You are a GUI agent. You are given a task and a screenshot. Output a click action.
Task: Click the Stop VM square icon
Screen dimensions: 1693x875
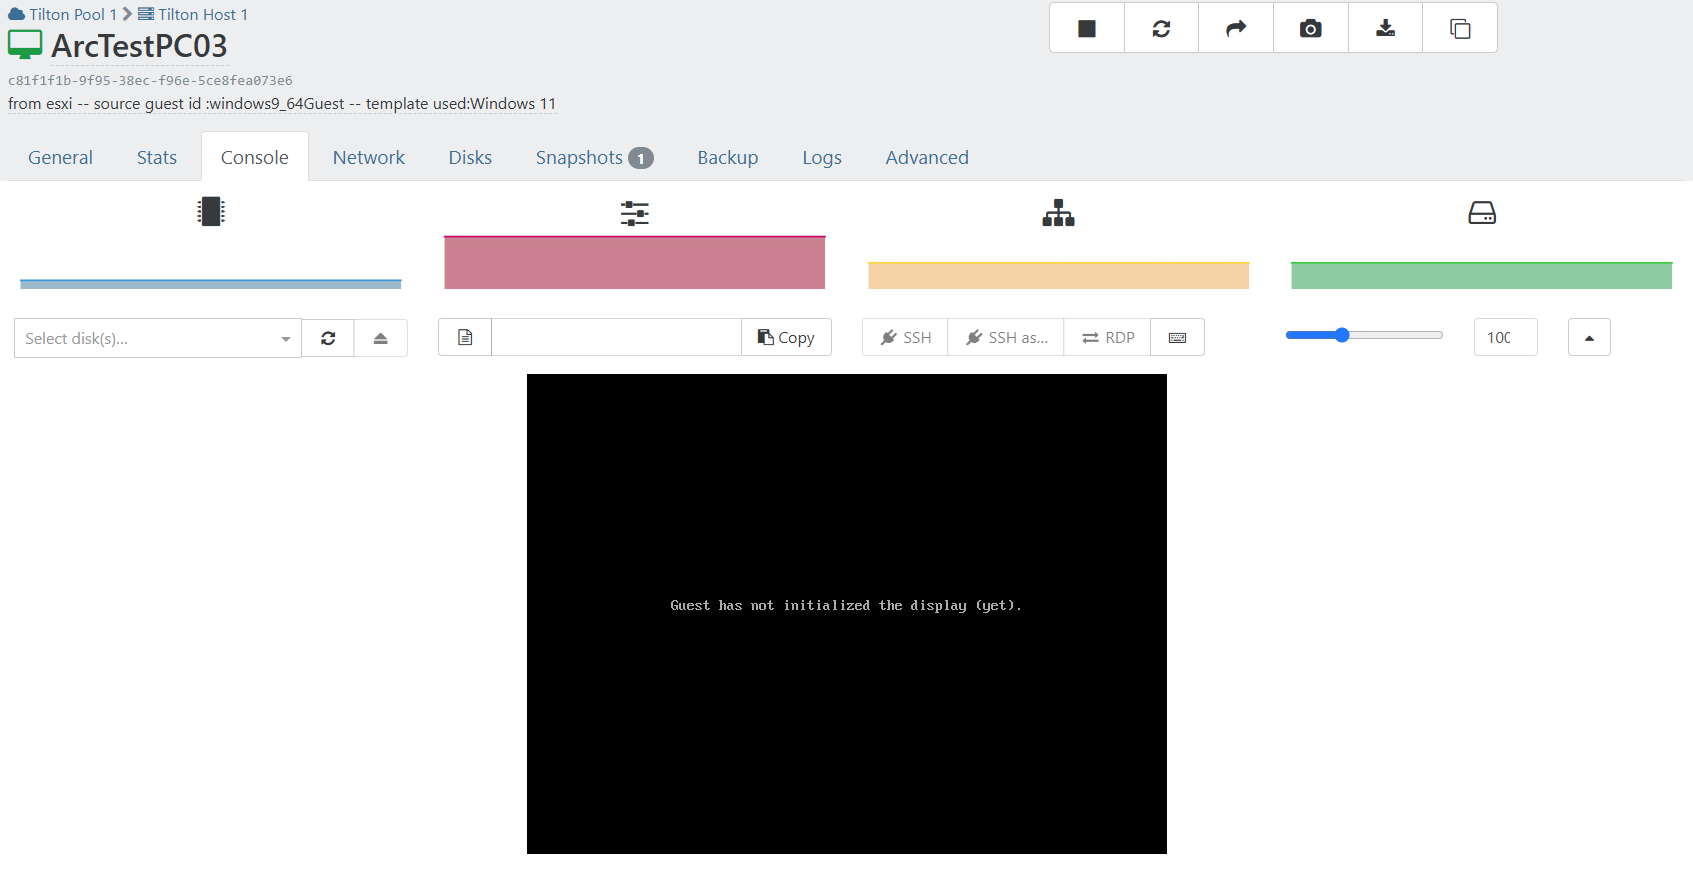tap(1086, 28)
